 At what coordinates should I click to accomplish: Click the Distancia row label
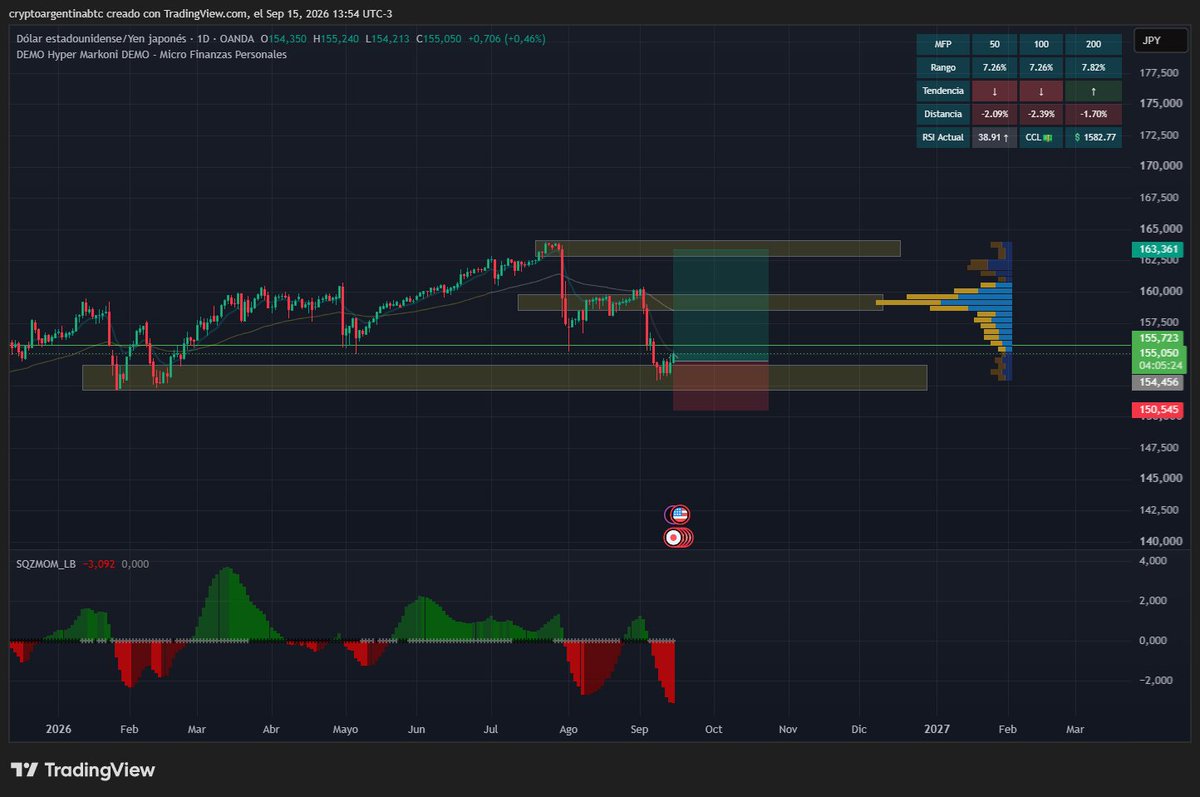pos(942,114)
